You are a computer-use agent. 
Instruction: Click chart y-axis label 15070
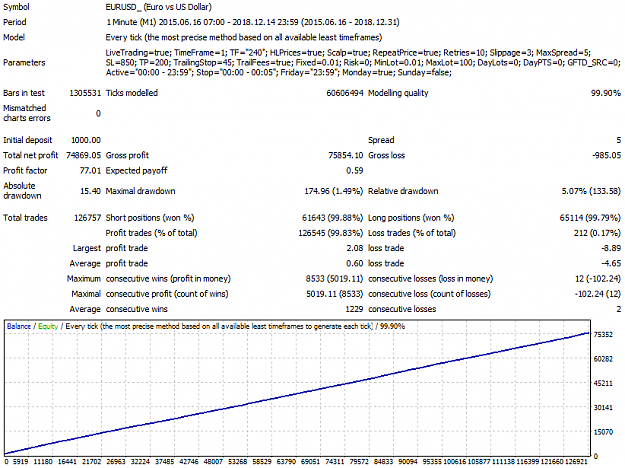603,432
